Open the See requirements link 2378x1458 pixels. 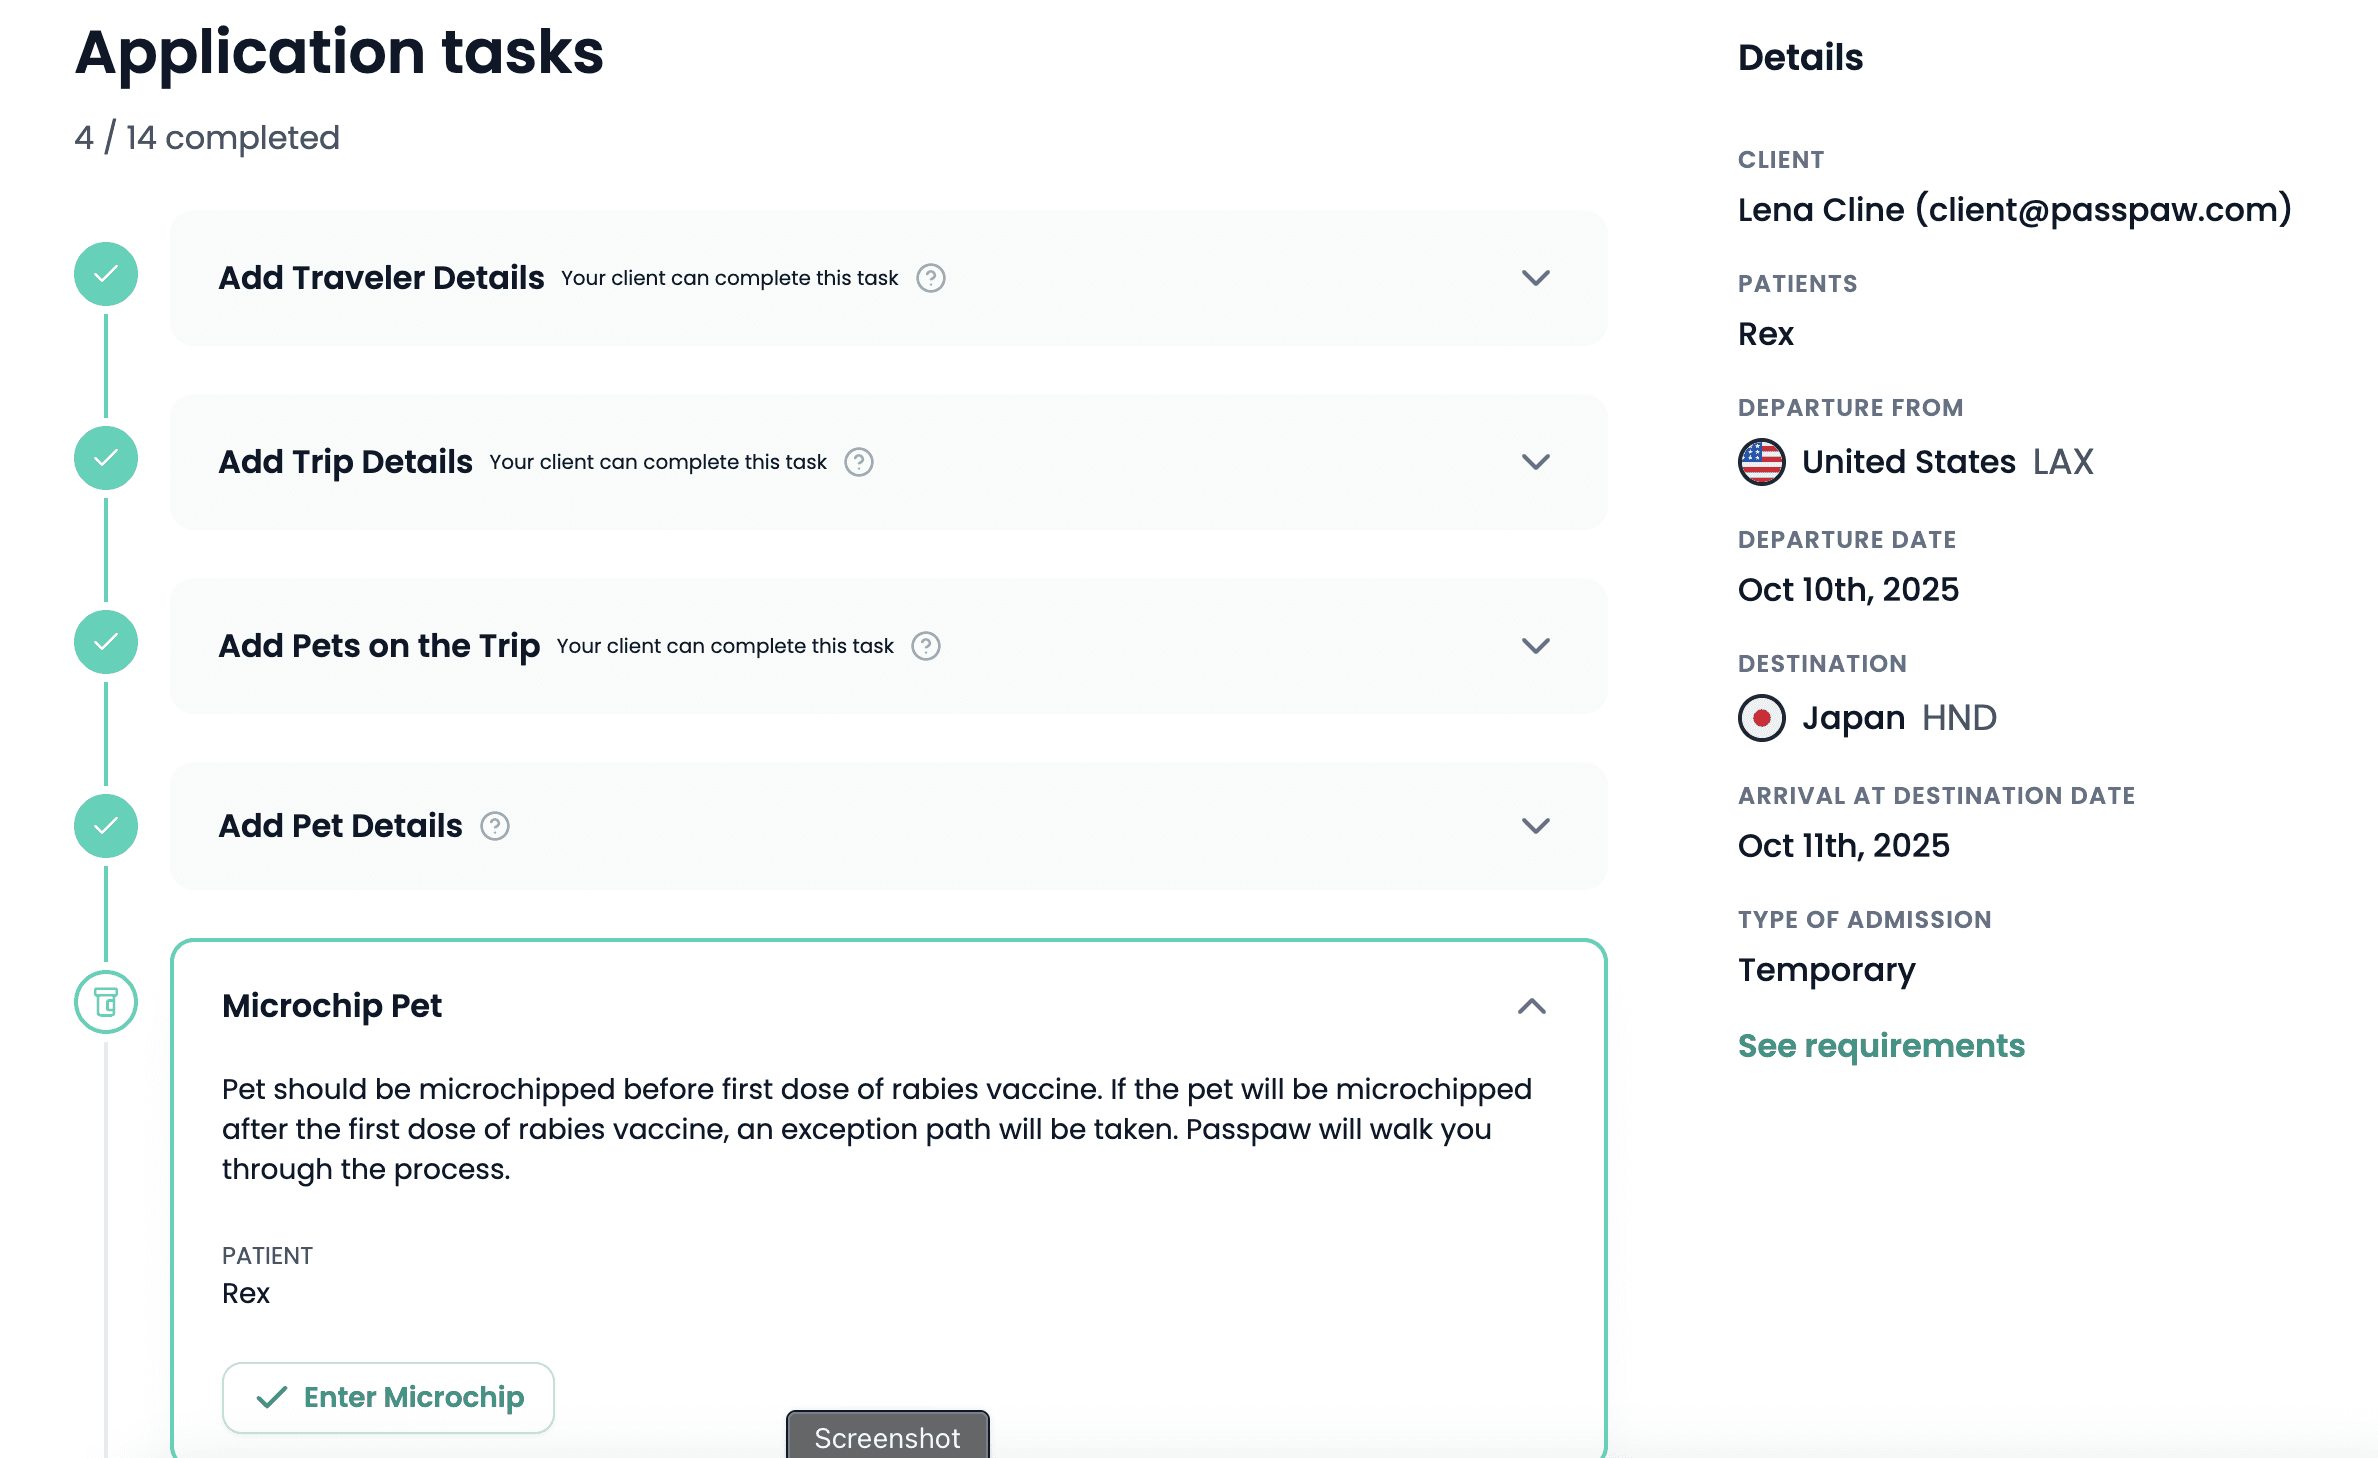click(x=1881, y=1046)
